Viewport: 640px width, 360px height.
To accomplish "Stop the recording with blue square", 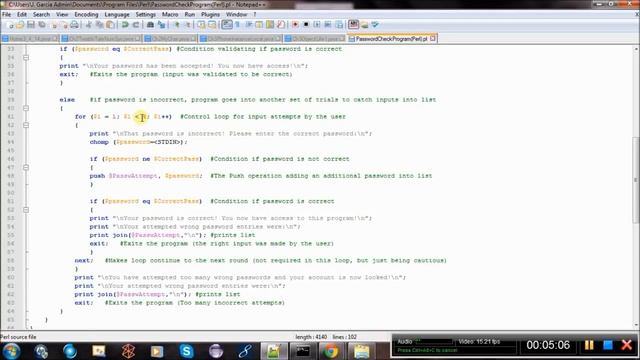I will click(608, 345).
